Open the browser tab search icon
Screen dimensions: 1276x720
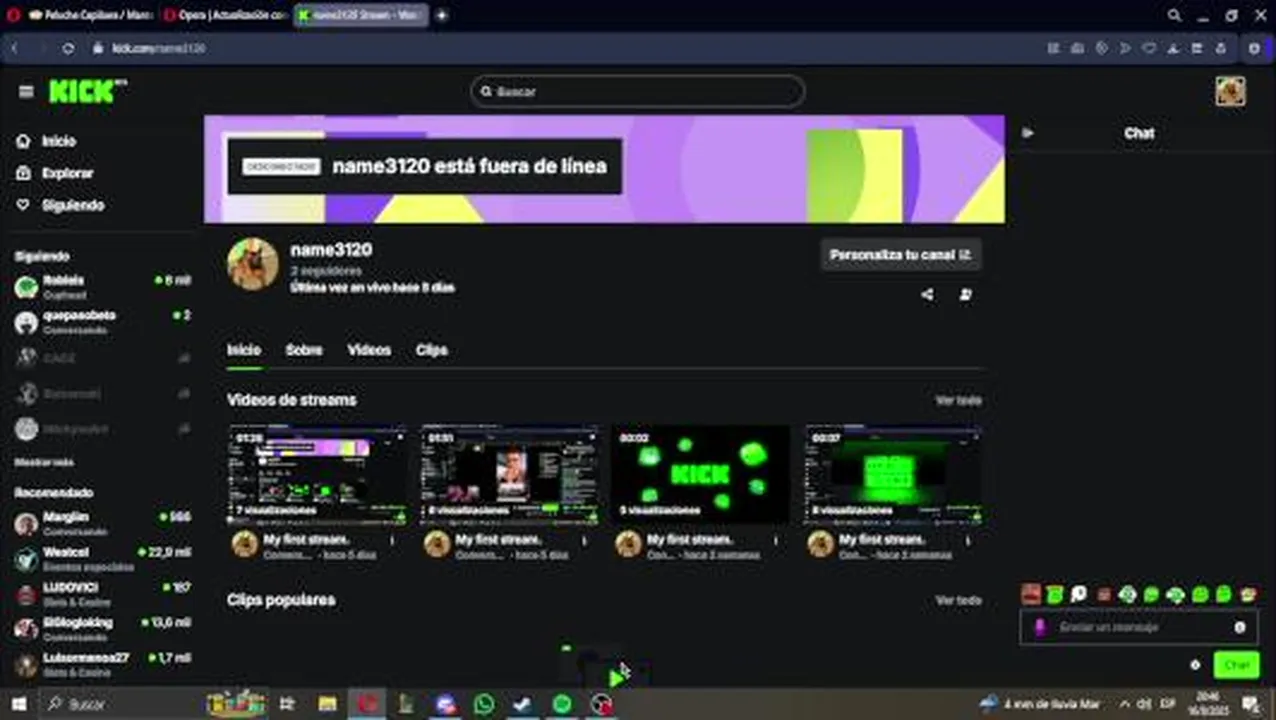[1174, 15]
